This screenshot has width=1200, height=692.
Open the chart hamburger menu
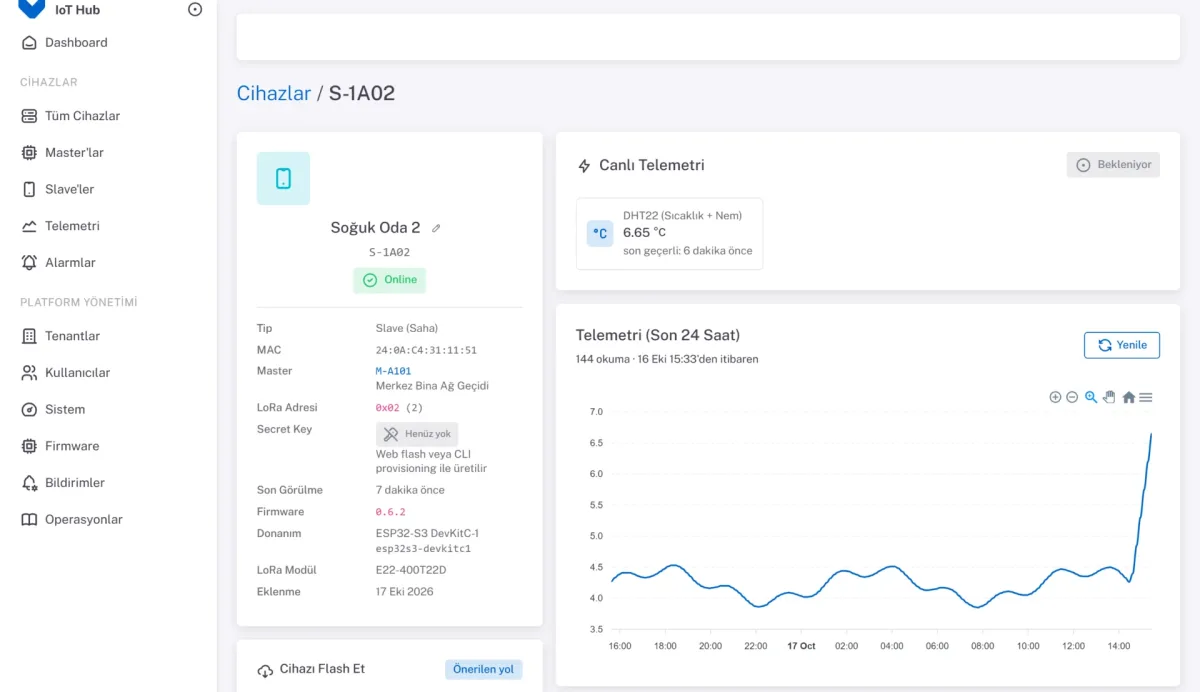coord(1146,397)
